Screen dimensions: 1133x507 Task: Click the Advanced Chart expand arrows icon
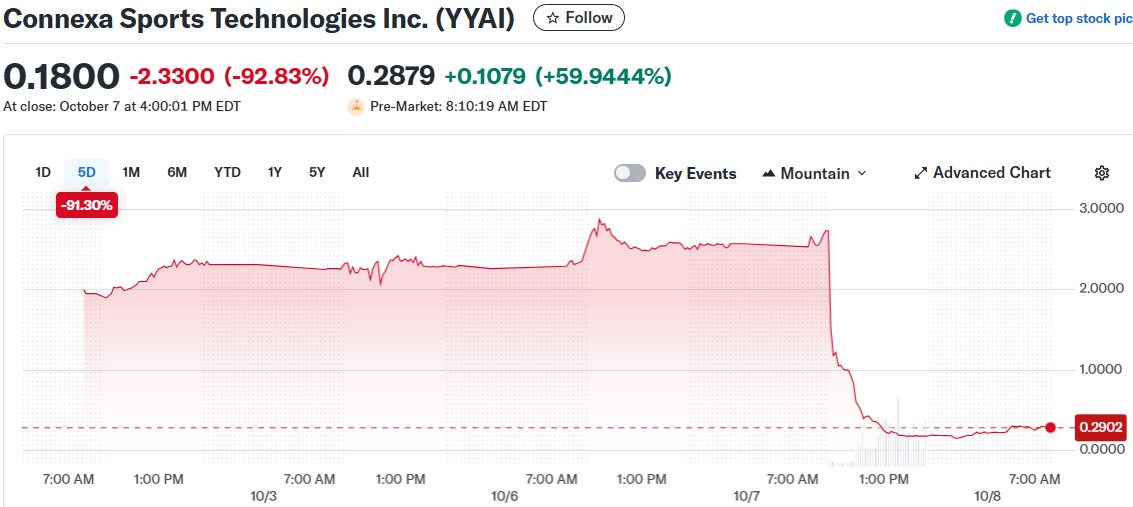click(x=921, y=173)
